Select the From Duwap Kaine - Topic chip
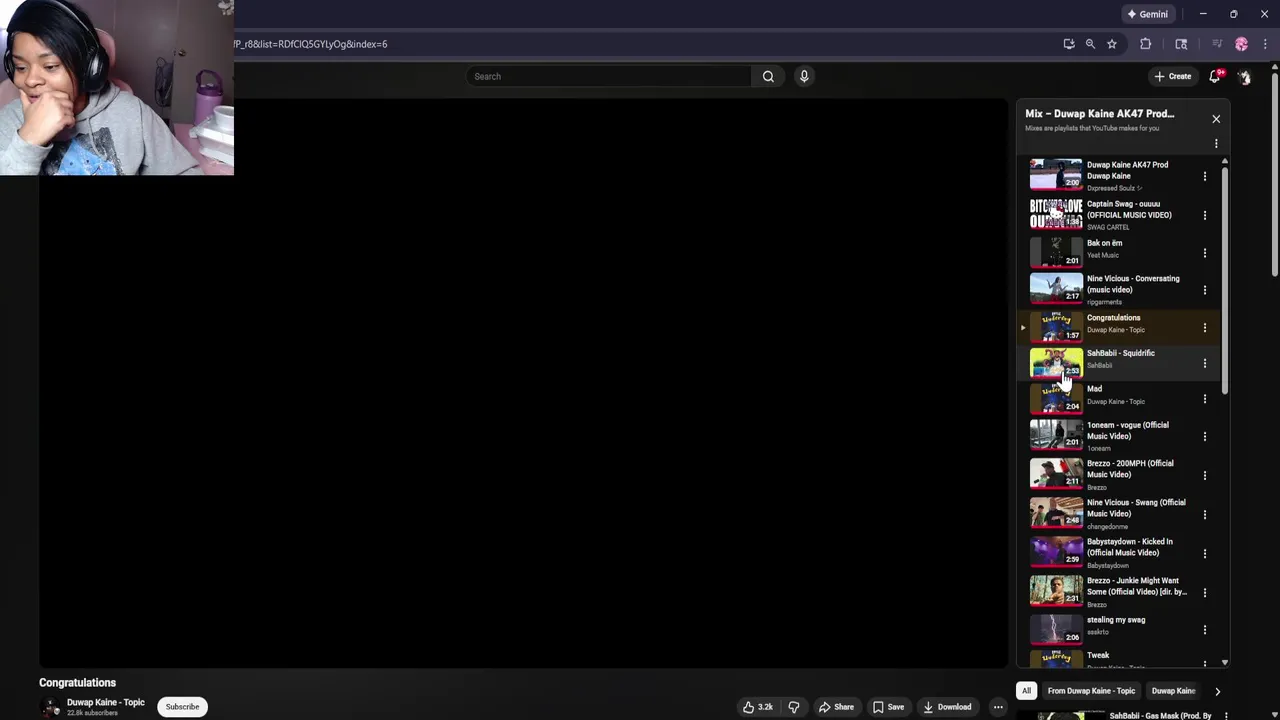This screenshot has height=720, width=1280. click(1091, 691)
